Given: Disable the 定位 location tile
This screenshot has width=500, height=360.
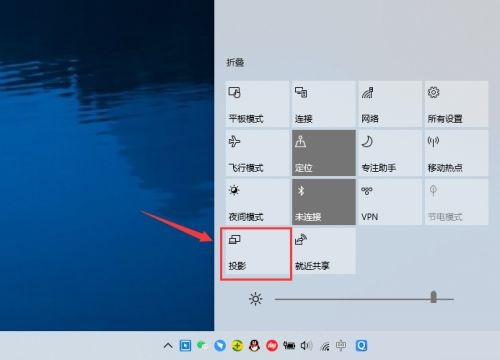Looking at the screenshot, I should 324,153.
